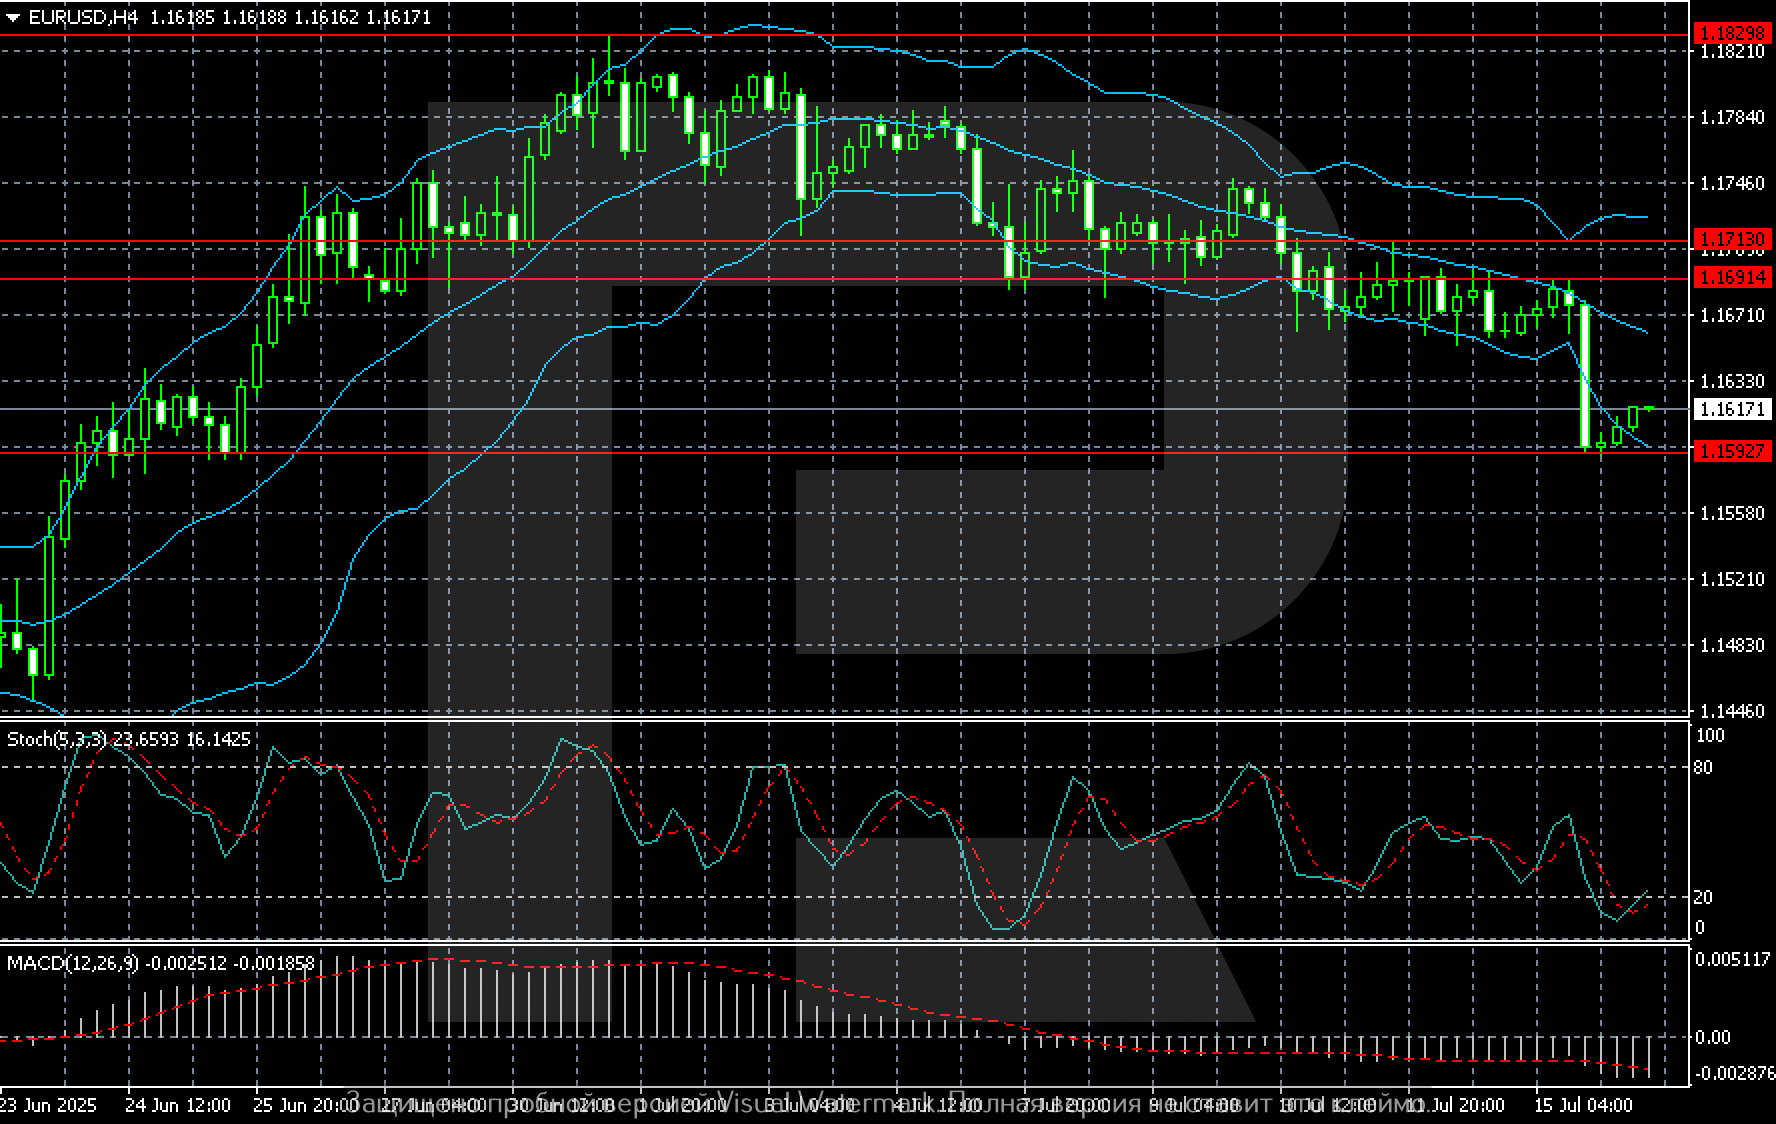The height and width of the screenshot is (1124, 1776).
Task: Select the 1.16914 red price level tag
Action: (1732, 278)
